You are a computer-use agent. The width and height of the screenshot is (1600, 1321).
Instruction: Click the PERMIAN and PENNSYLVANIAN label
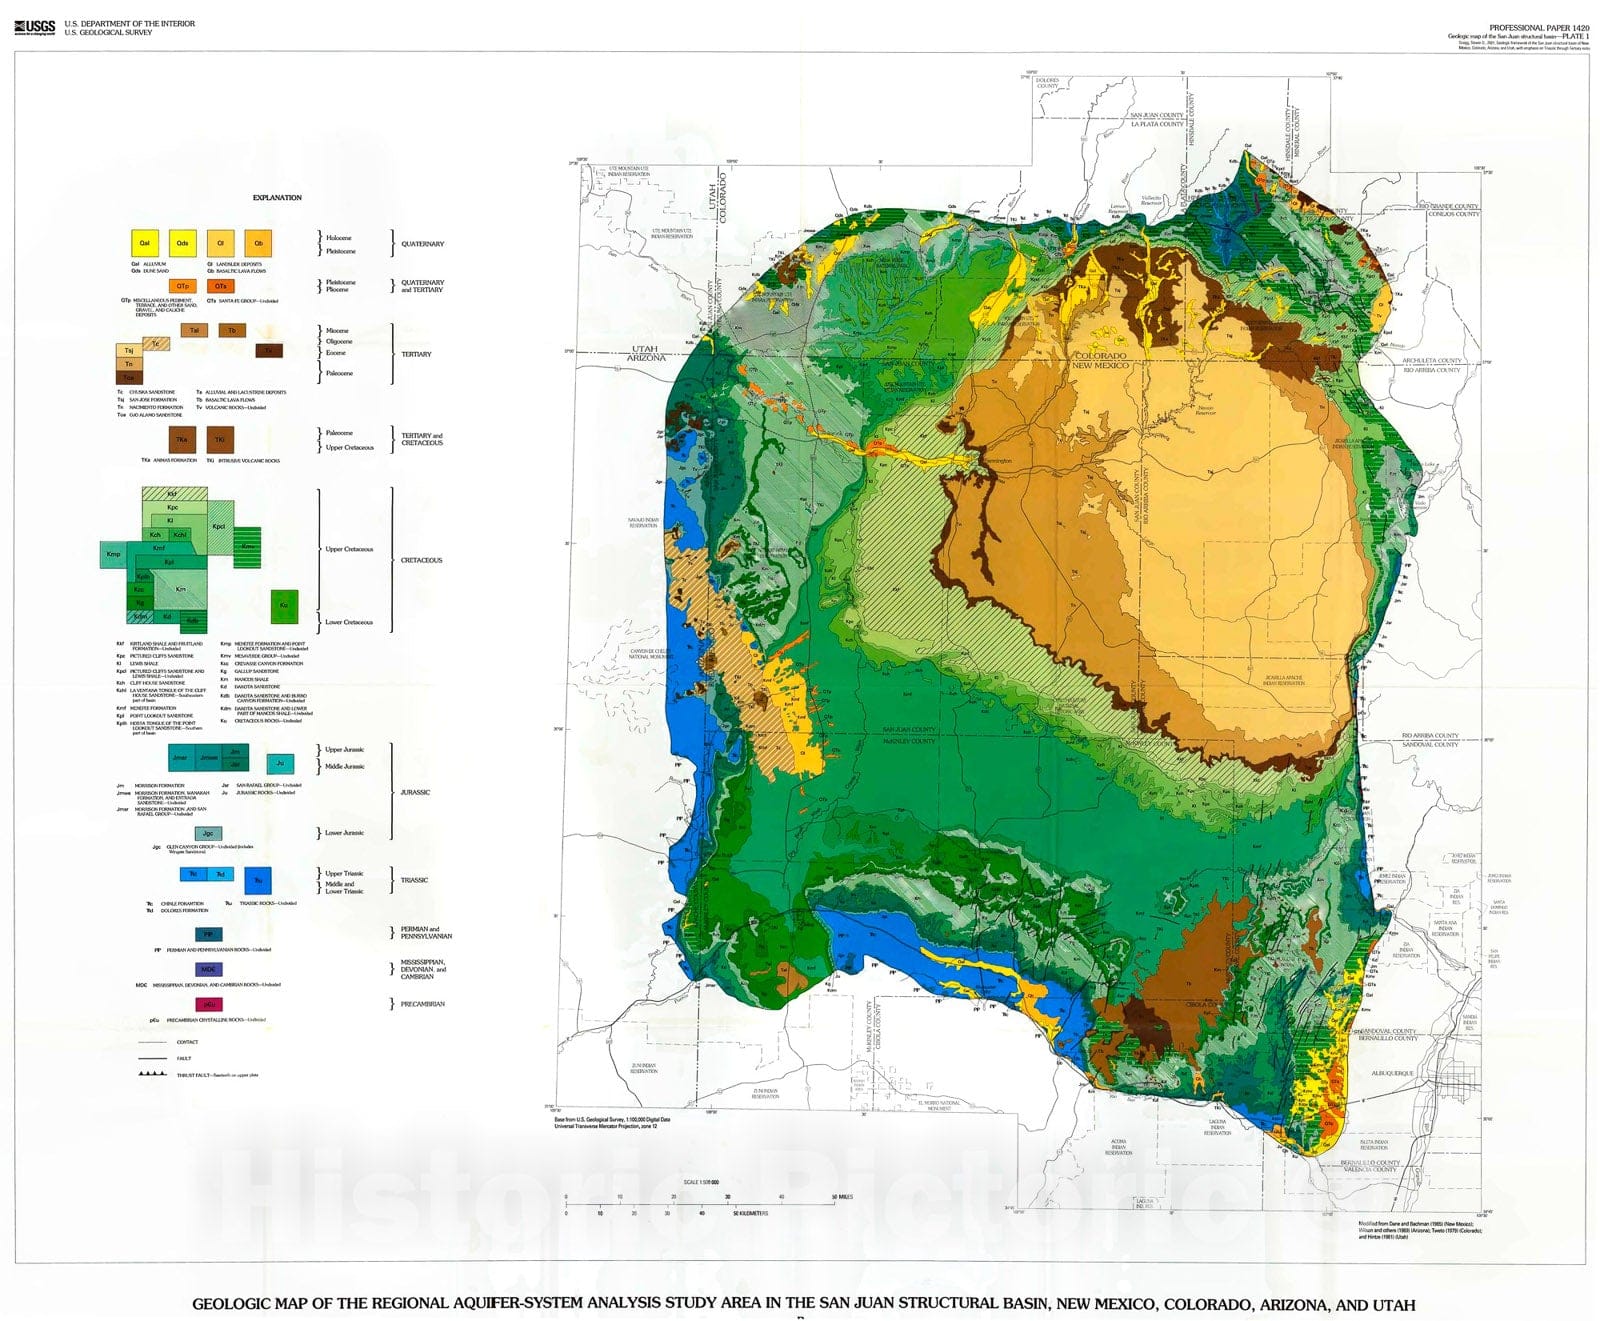427,933
